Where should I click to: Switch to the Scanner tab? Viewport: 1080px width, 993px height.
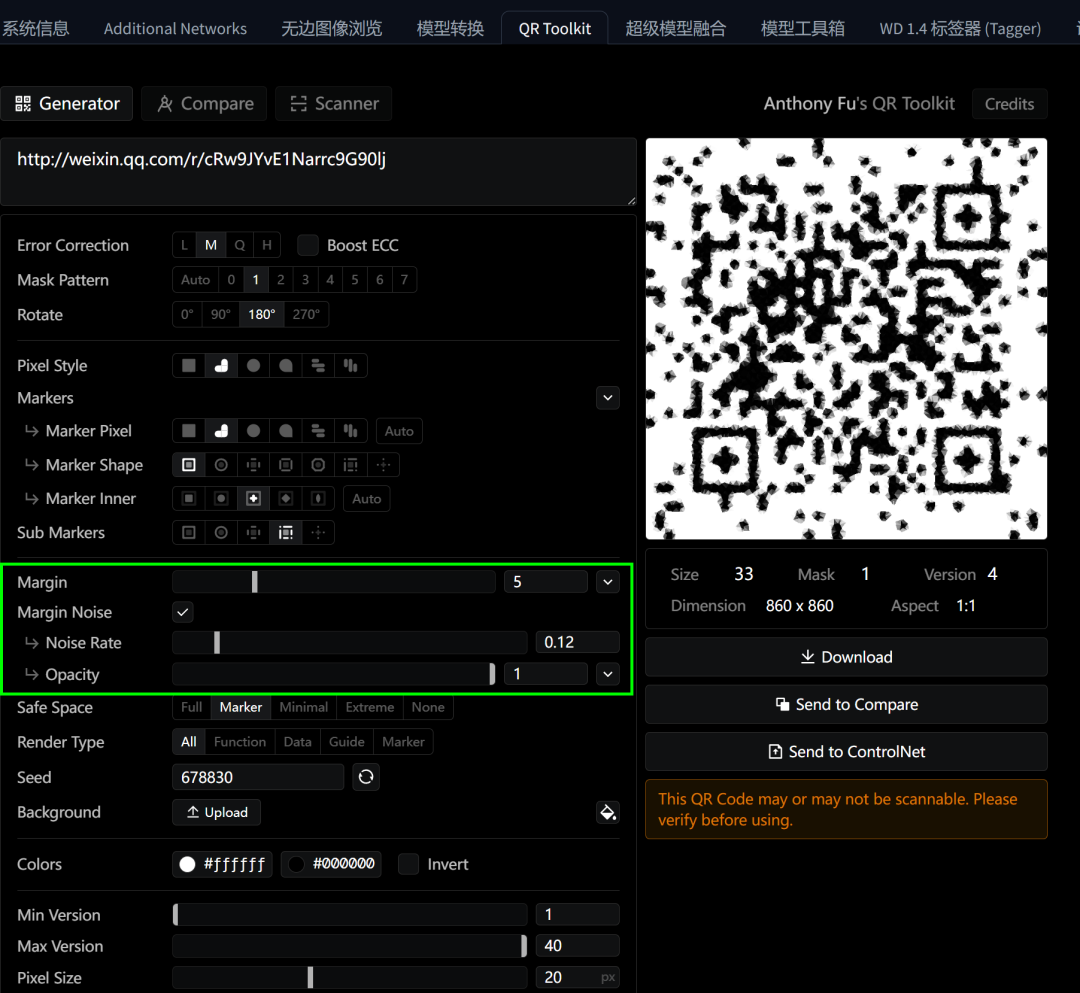[x=334, y=103]
